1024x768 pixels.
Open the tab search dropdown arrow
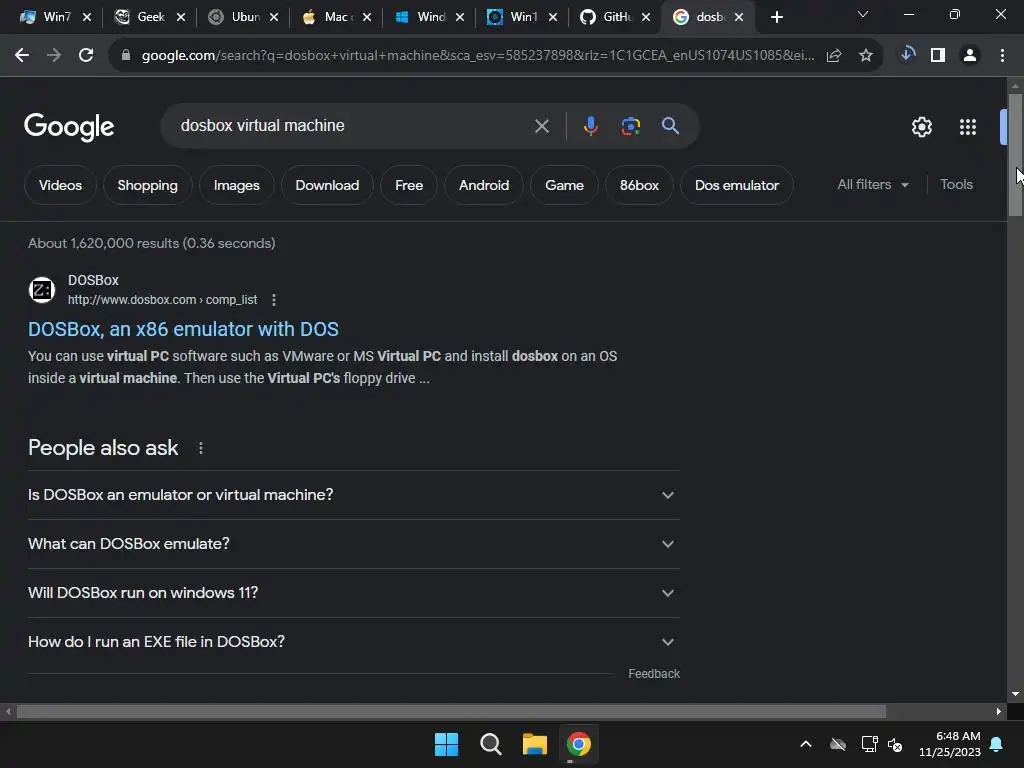pos(863,14)
